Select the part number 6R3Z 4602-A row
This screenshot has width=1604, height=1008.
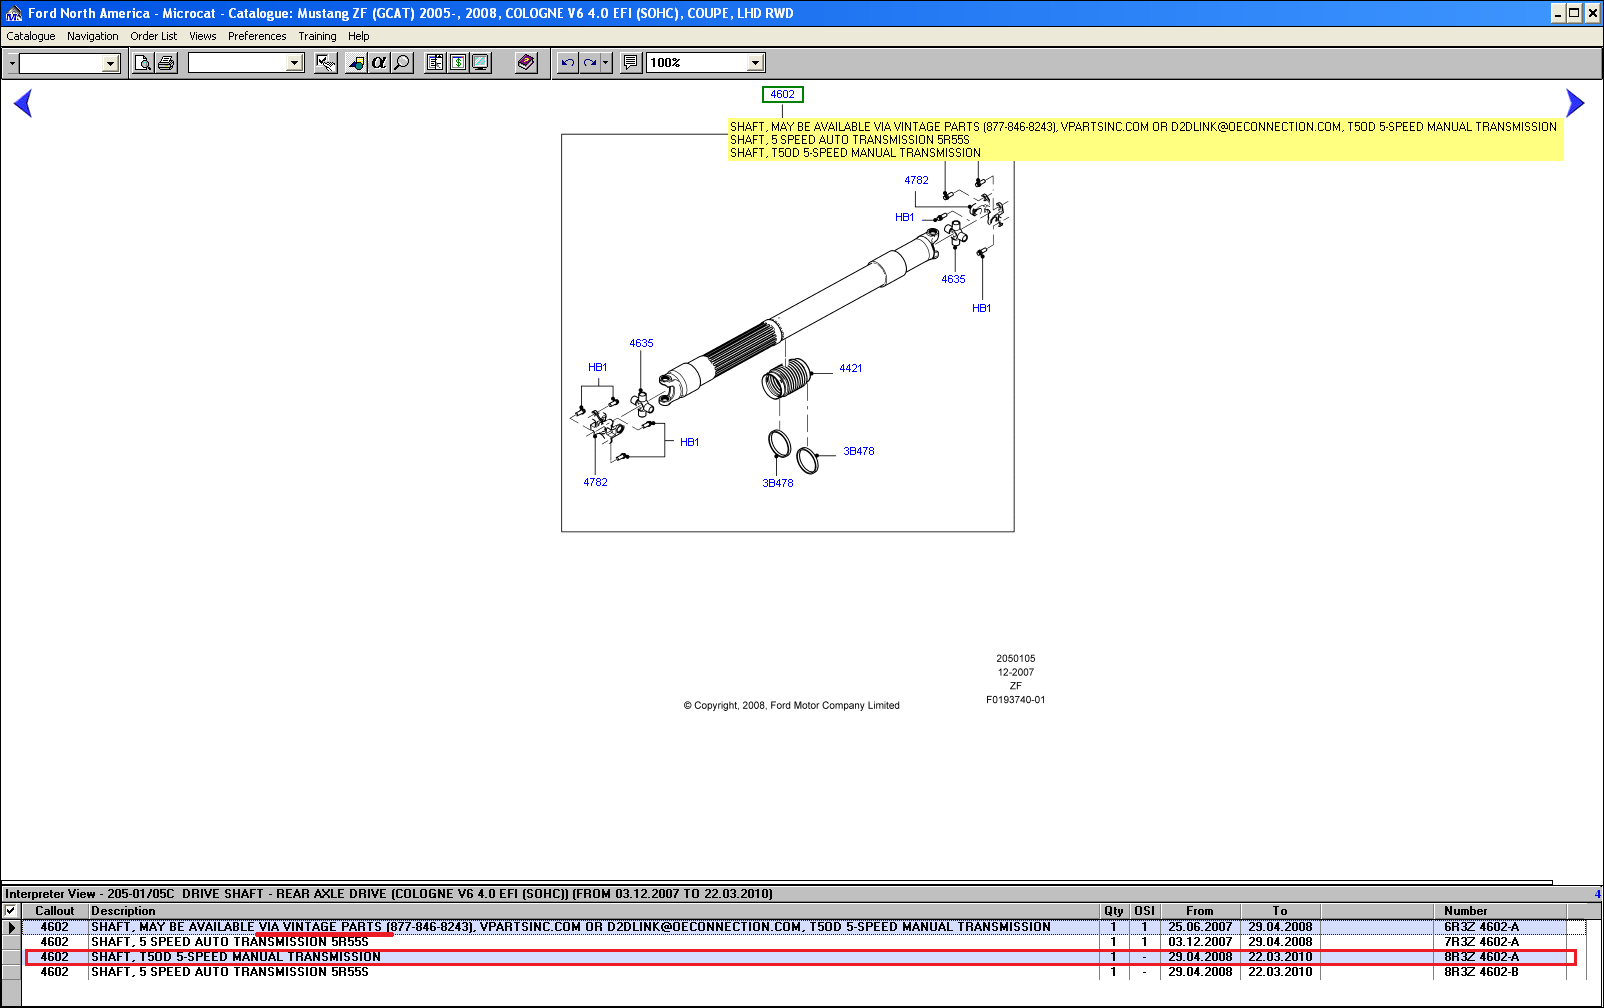click(x=804, y=927)
